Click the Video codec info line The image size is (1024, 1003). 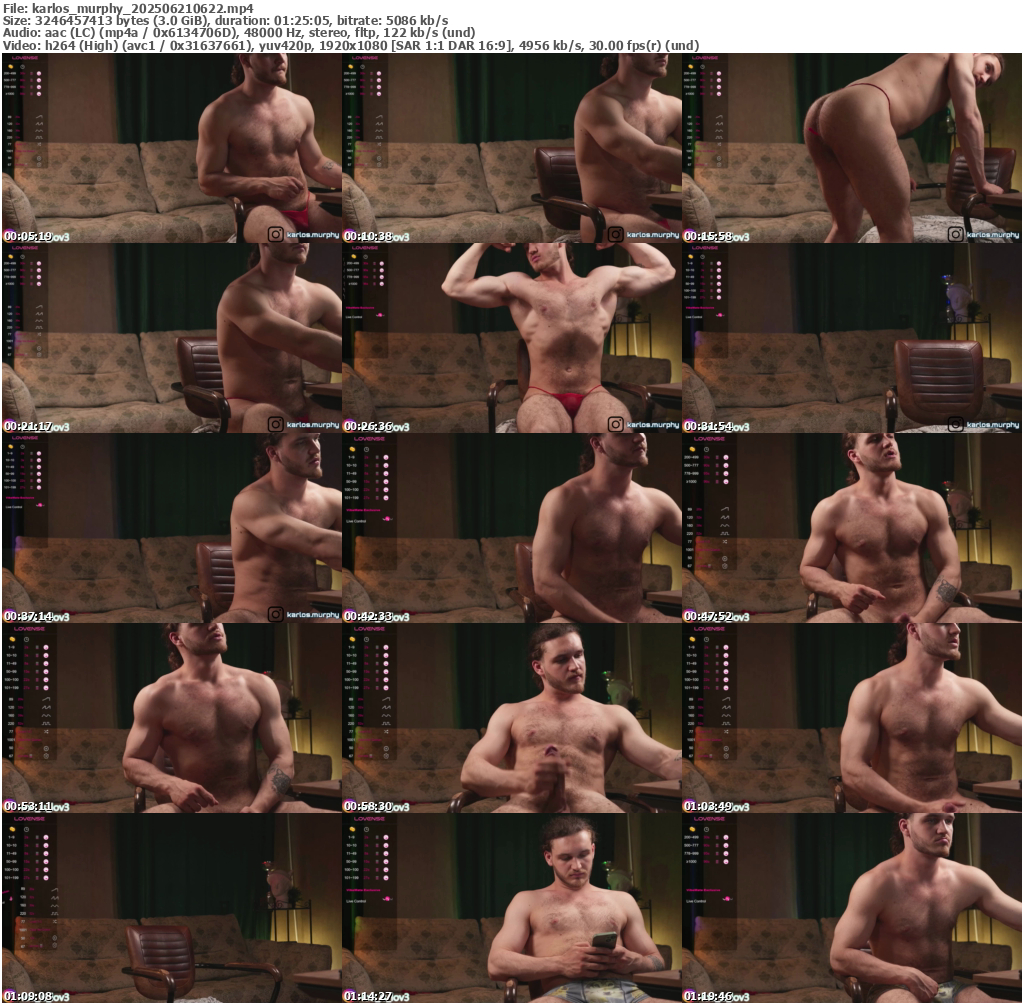click(x=350, y=45)
